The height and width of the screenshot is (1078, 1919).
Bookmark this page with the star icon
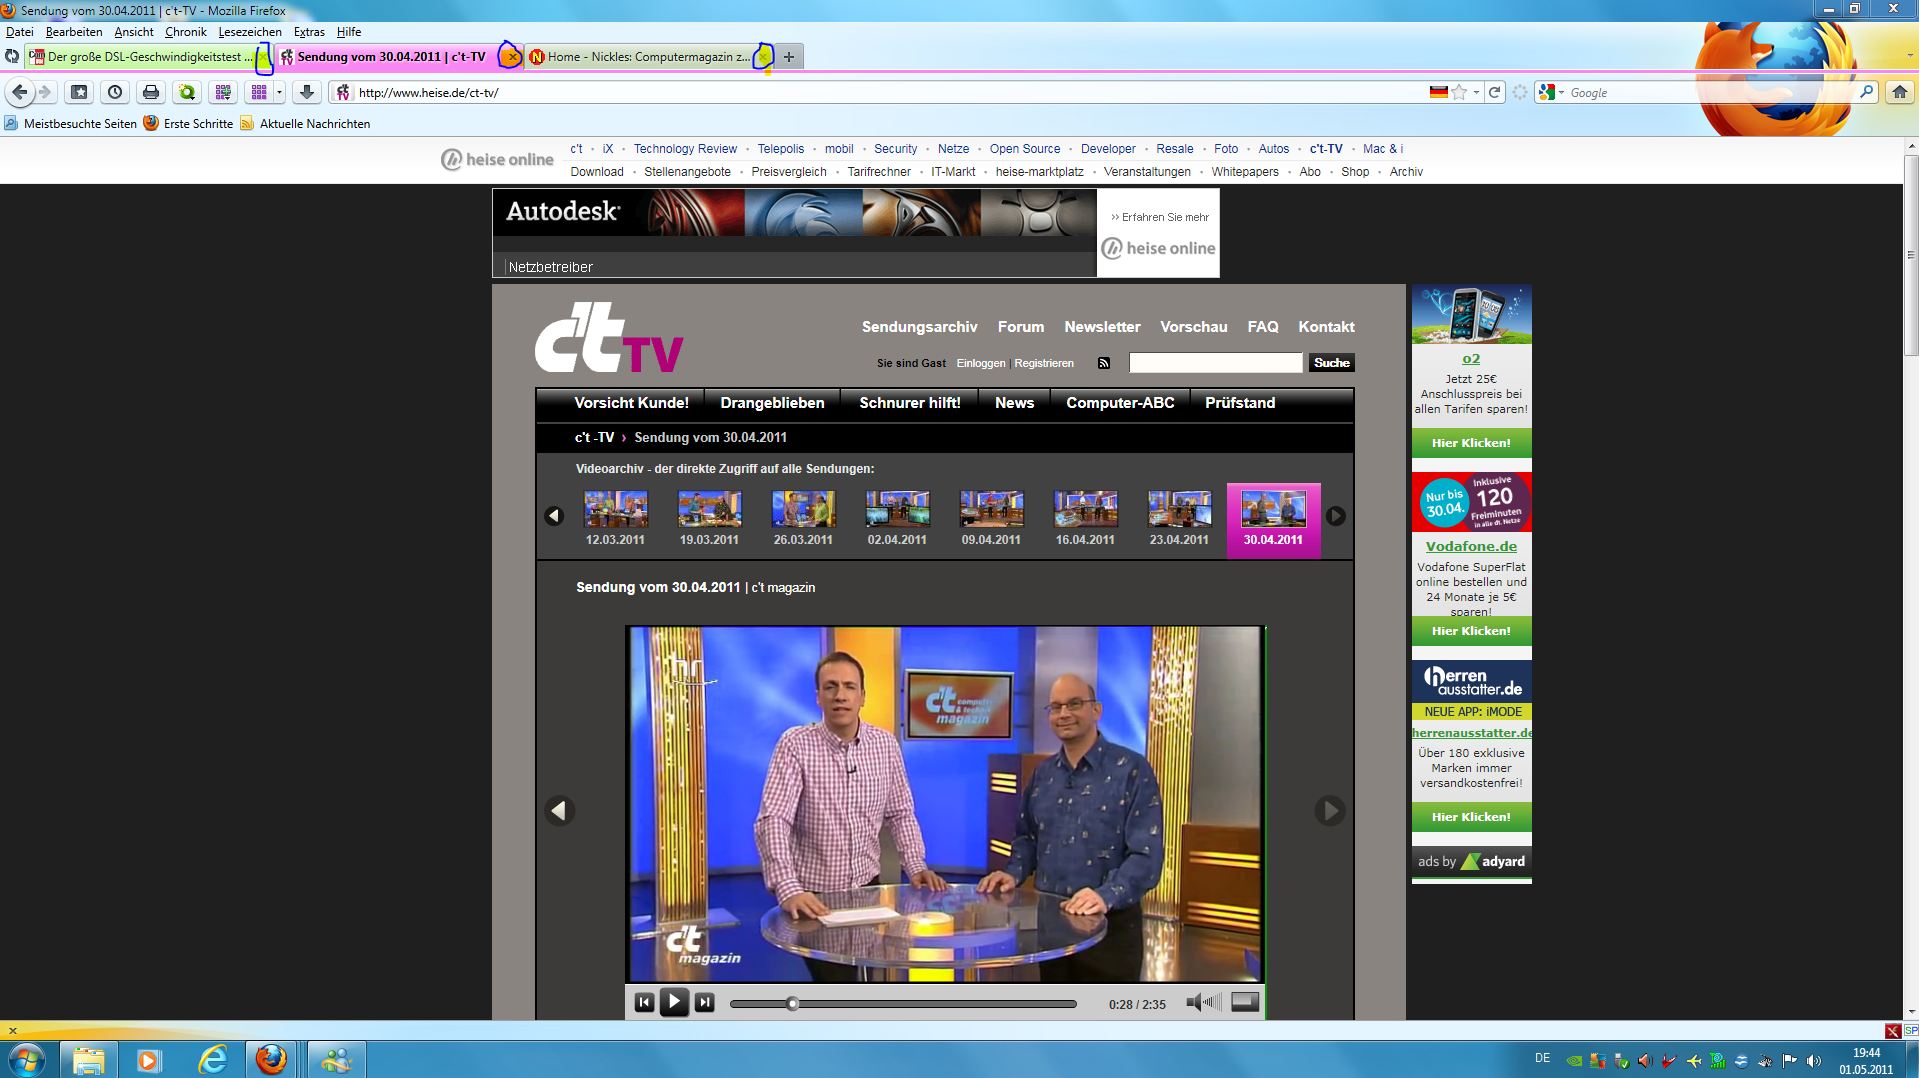point(1459,92)
